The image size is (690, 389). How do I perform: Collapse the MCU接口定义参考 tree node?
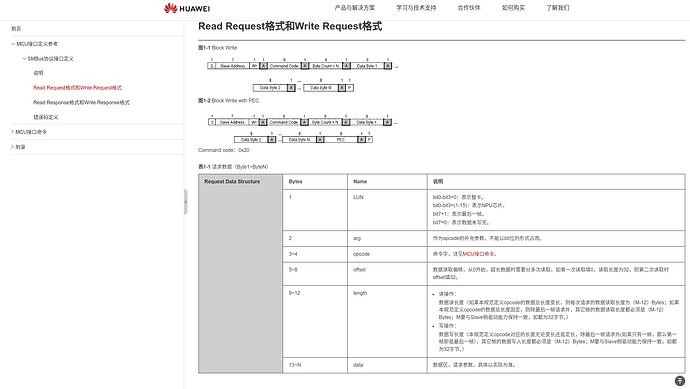13,44
